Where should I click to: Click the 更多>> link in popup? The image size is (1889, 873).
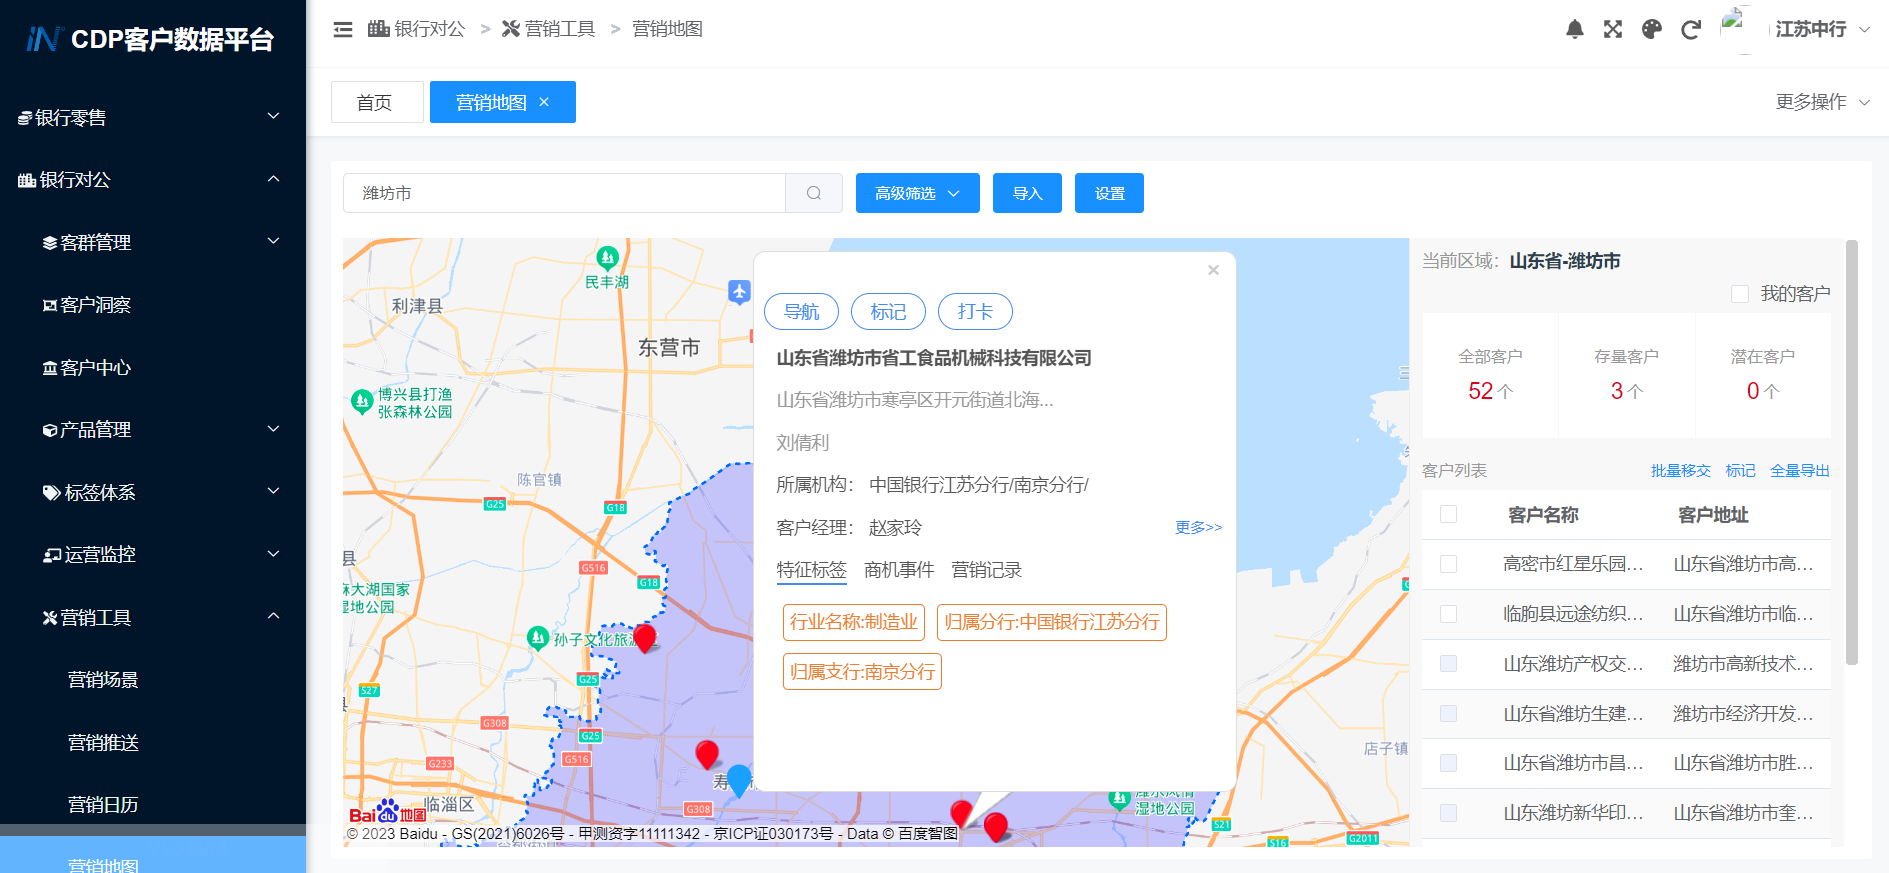(1198, 527)
